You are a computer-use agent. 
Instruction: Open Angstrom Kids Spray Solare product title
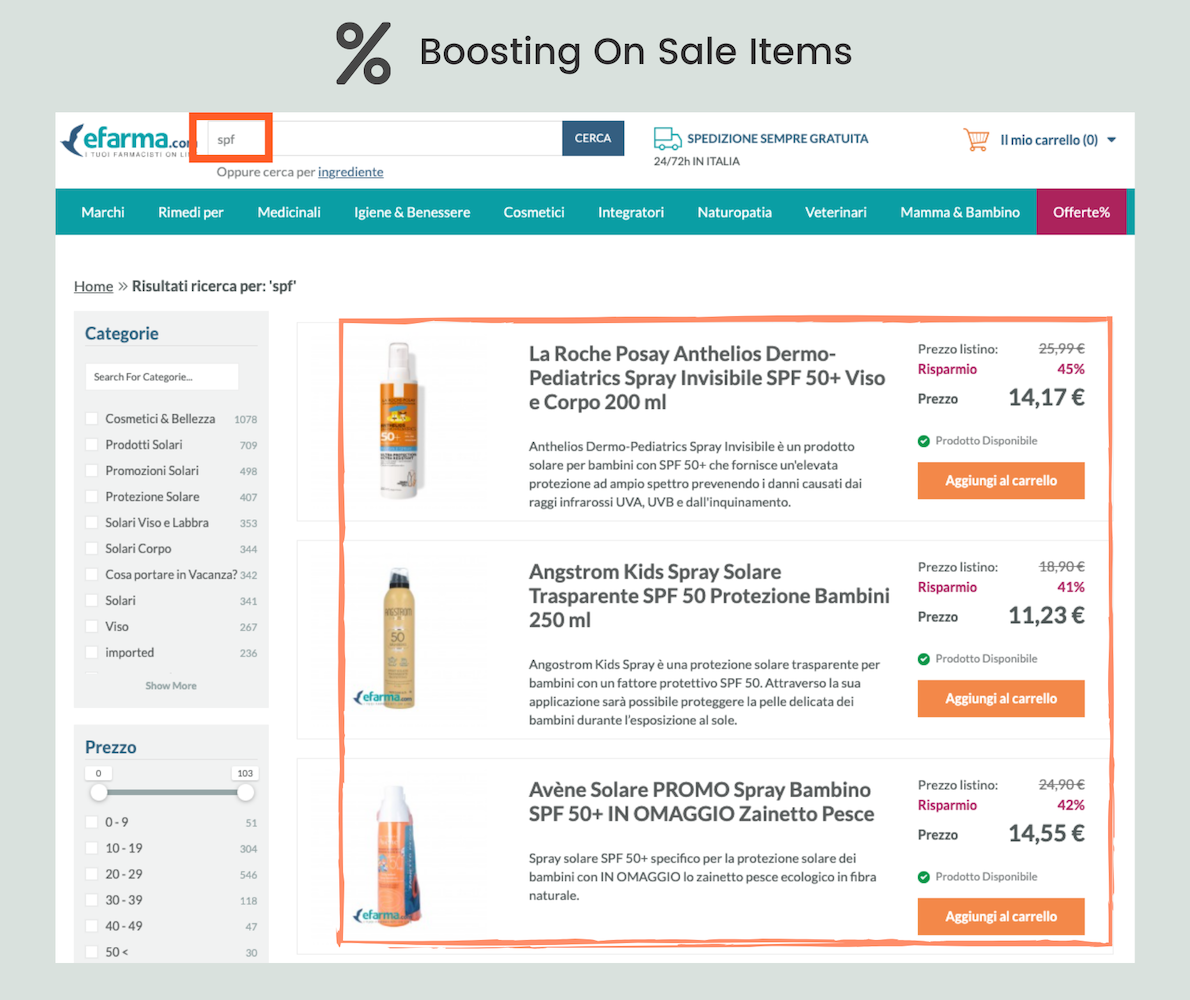(x=709, y=596)
